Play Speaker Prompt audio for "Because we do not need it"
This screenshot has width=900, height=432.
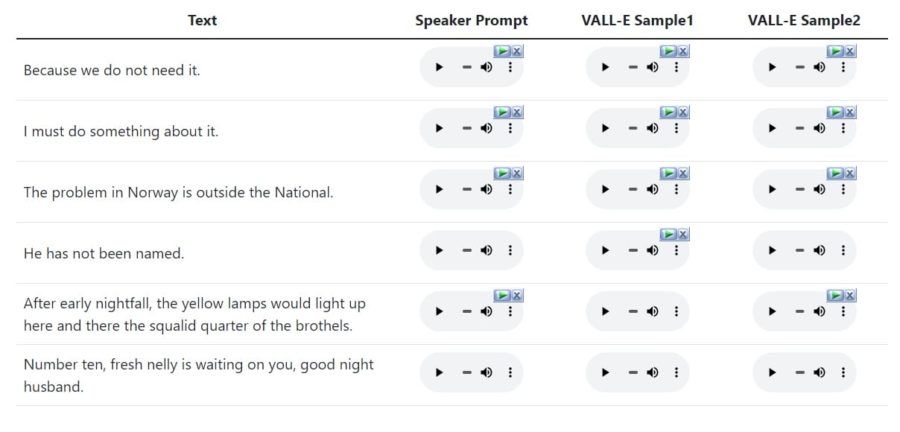(x=439, y=67)
